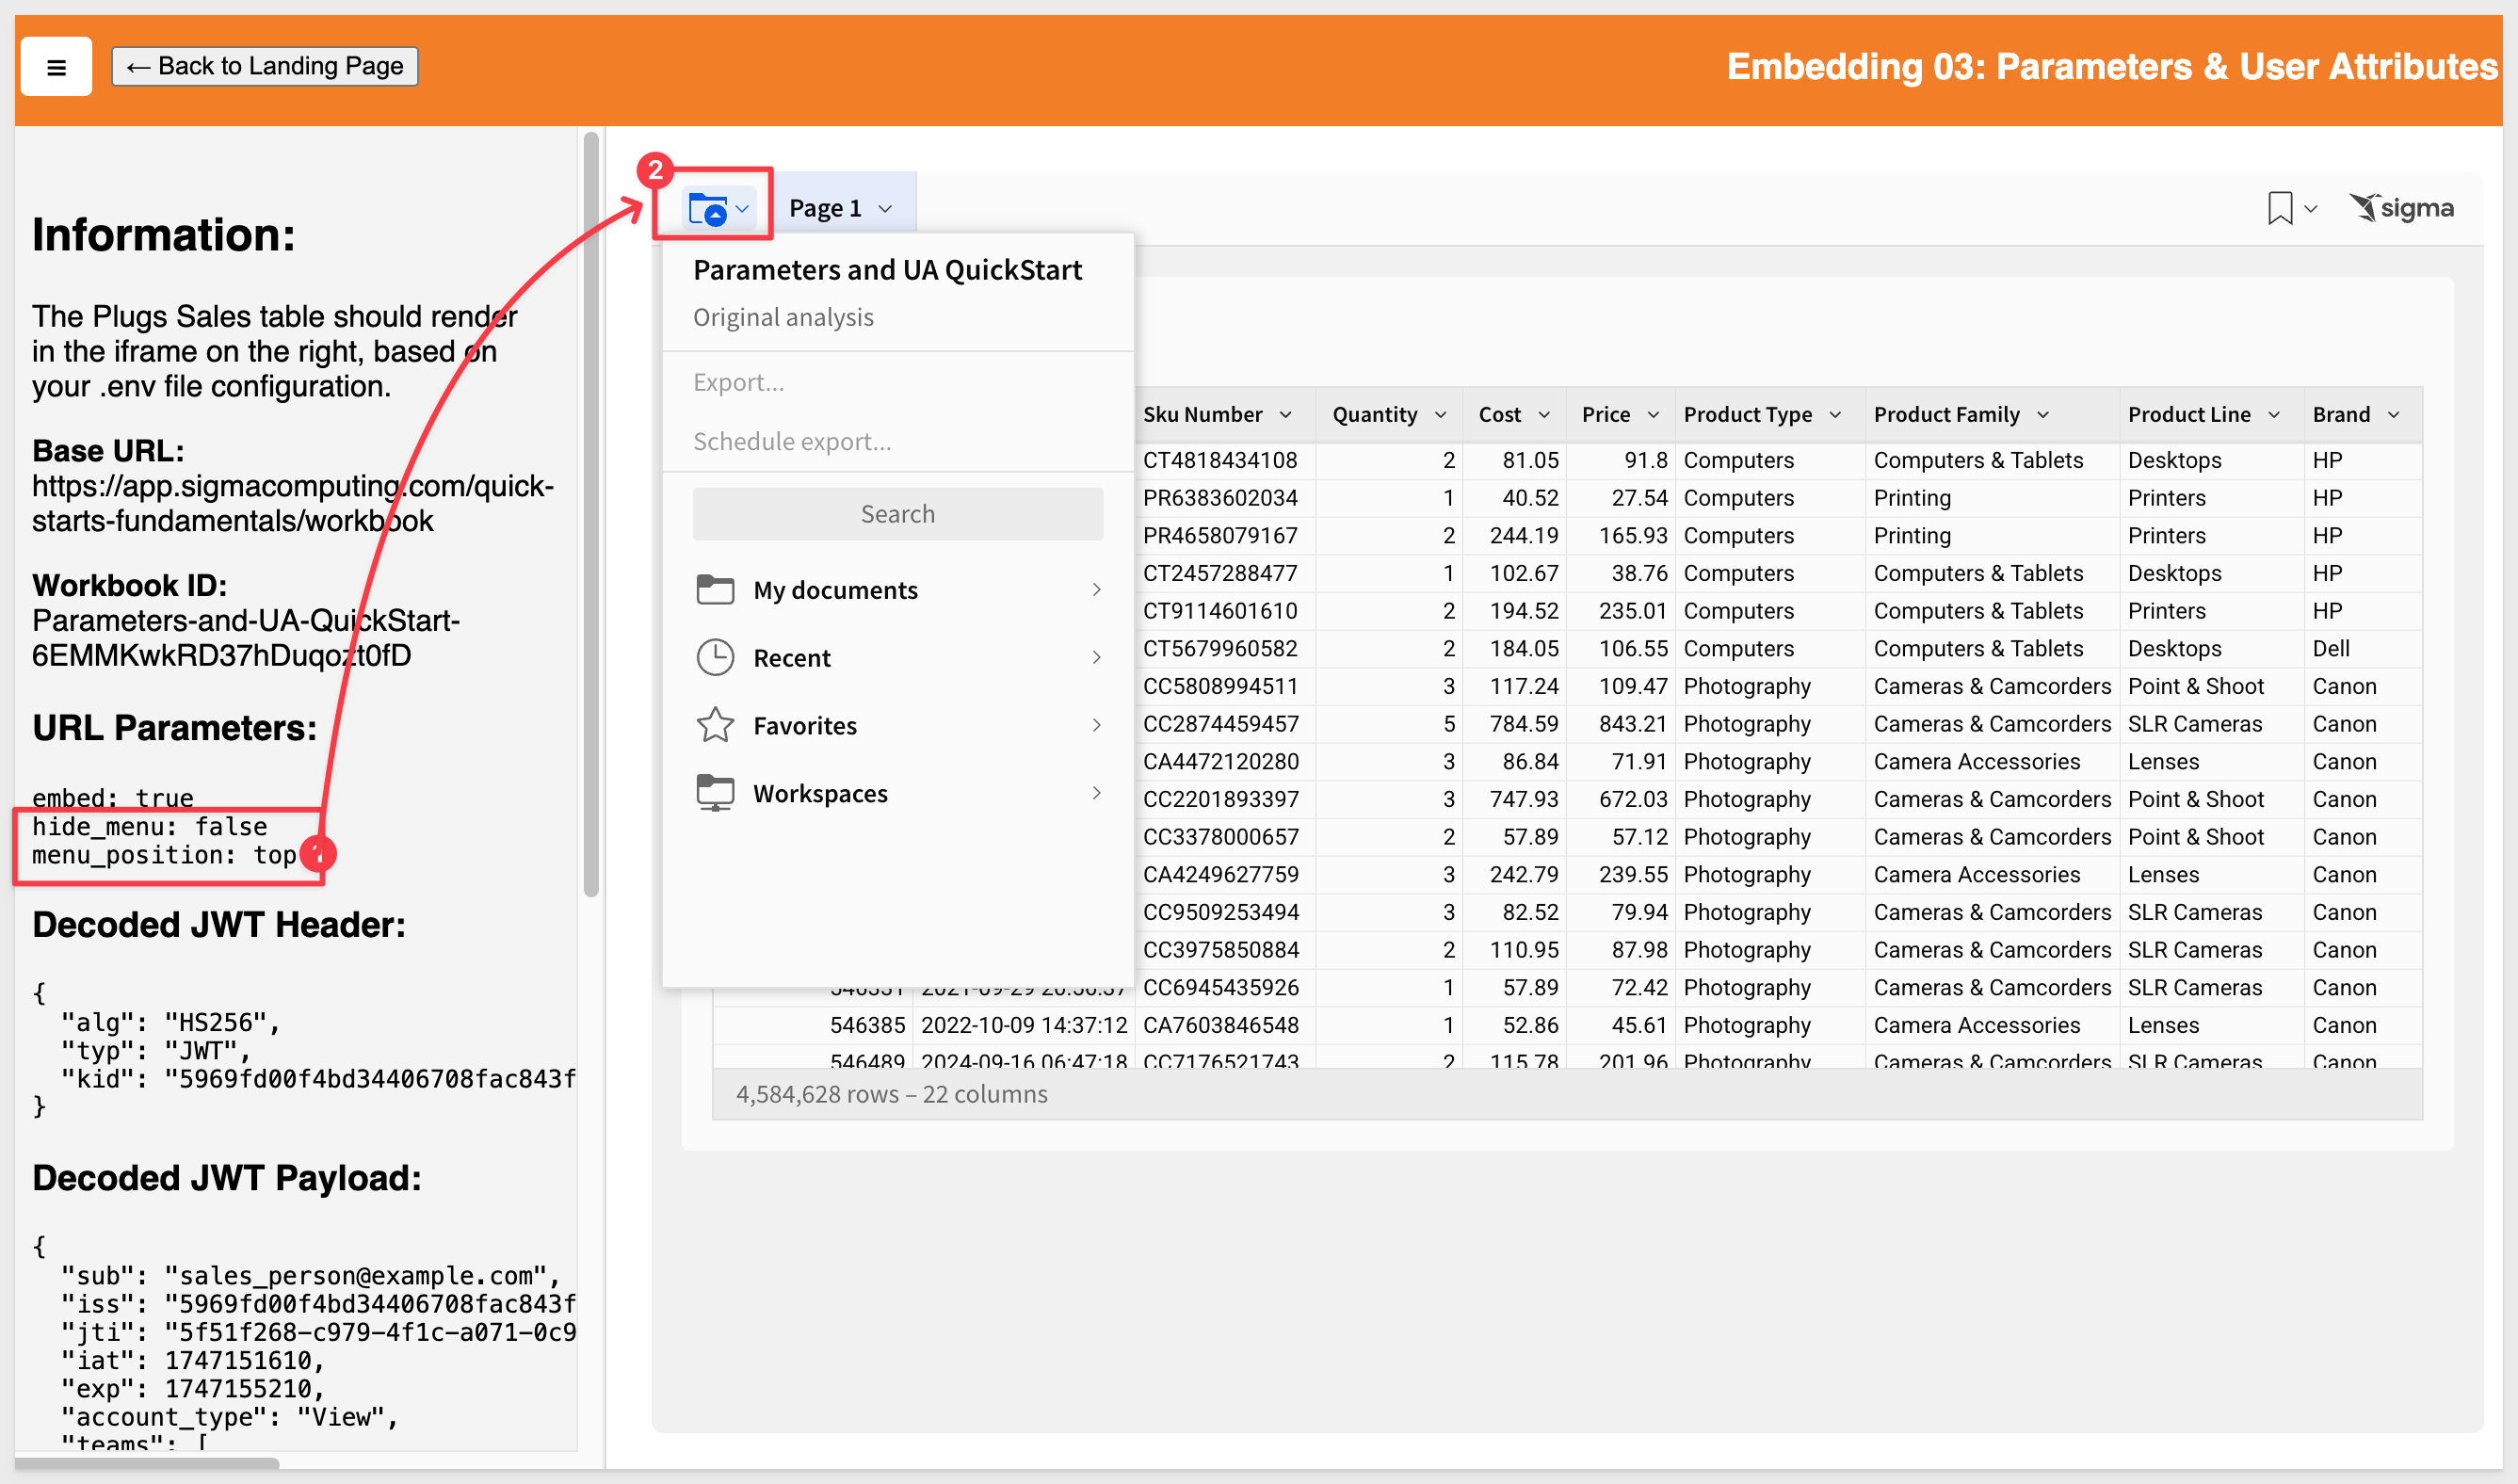The height and width of the screenshot is (1484, 2518).
Task: Click the sigma logo
Action: pos(2401,208)
